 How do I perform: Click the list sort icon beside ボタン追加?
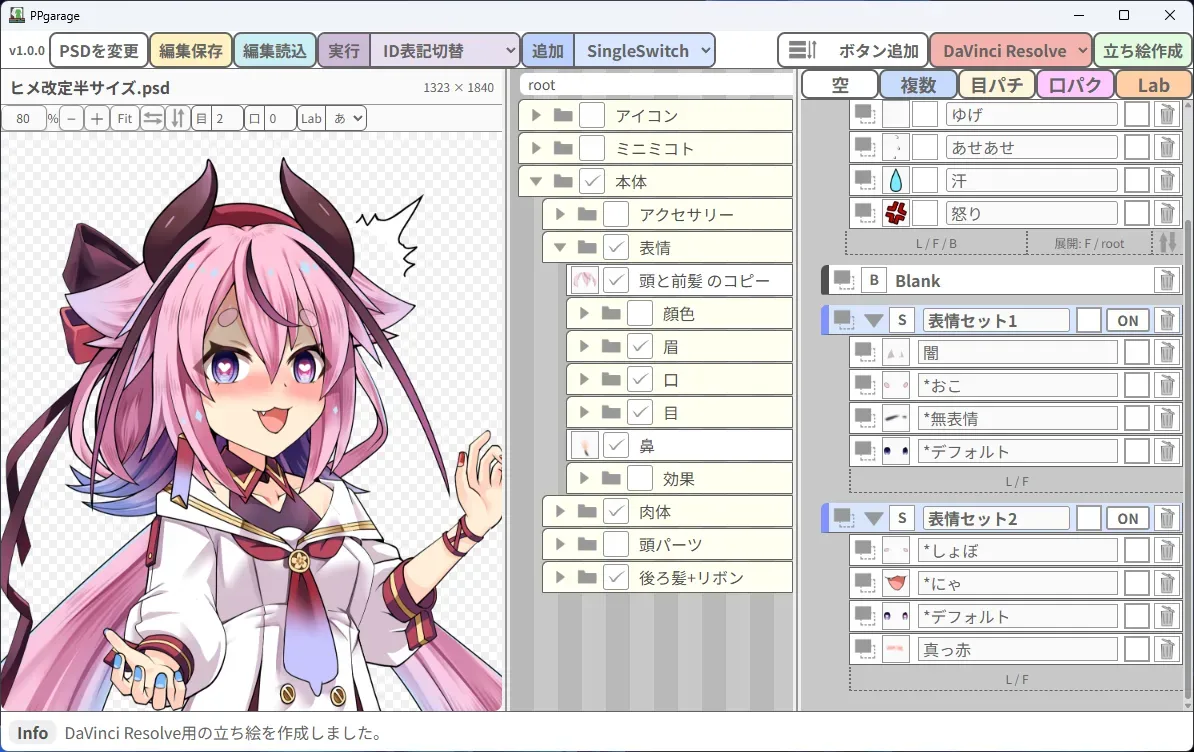point(802,50)
